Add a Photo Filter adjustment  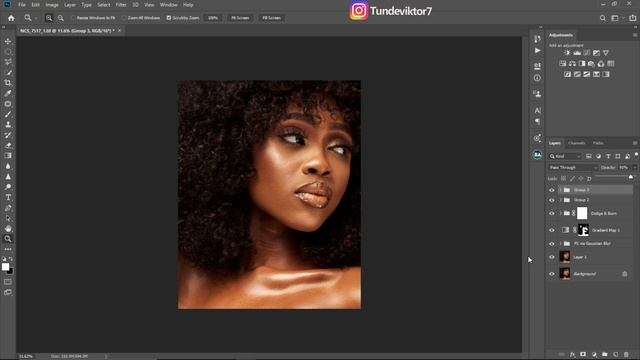pyautogui.click(x=591, y=64)
